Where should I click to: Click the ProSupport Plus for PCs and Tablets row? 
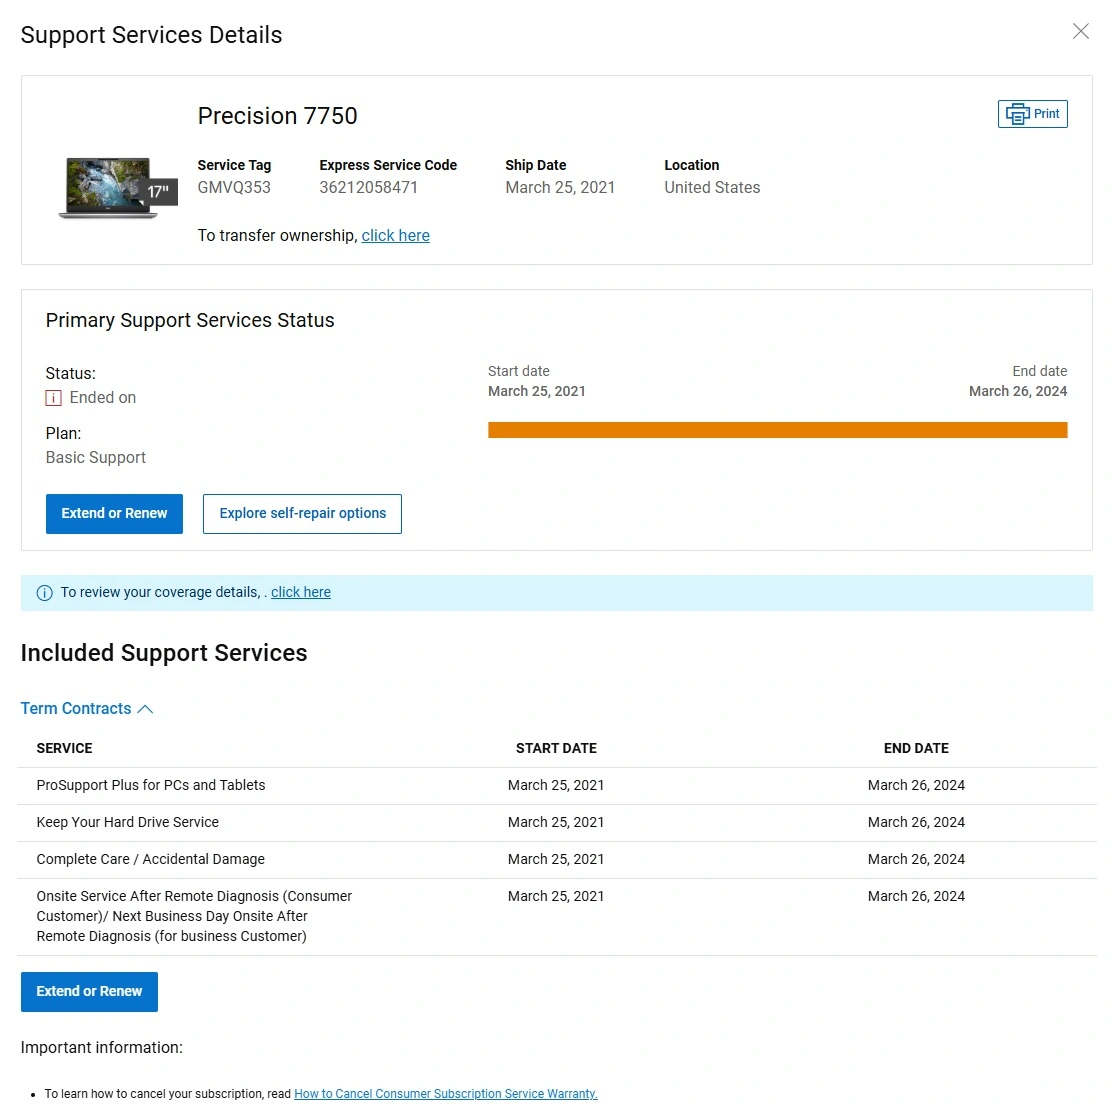[x=556, y=786]
